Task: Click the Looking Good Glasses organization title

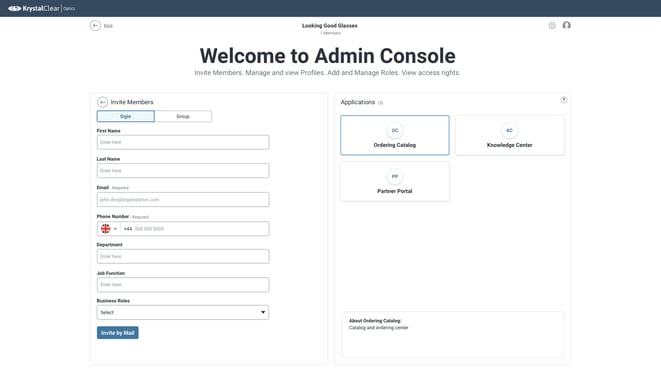Action: (330, 26)
